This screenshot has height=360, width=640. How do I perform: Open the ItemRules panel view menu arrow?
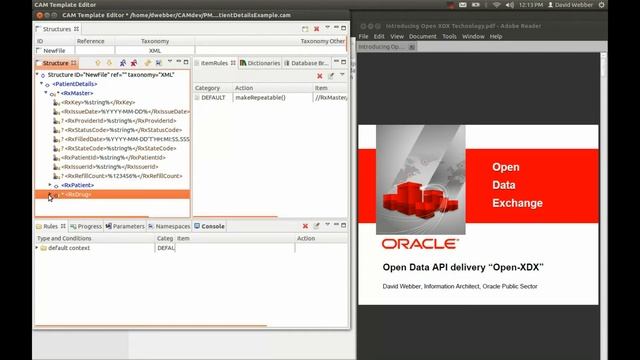pyautogui.click(x=342, y=75)
